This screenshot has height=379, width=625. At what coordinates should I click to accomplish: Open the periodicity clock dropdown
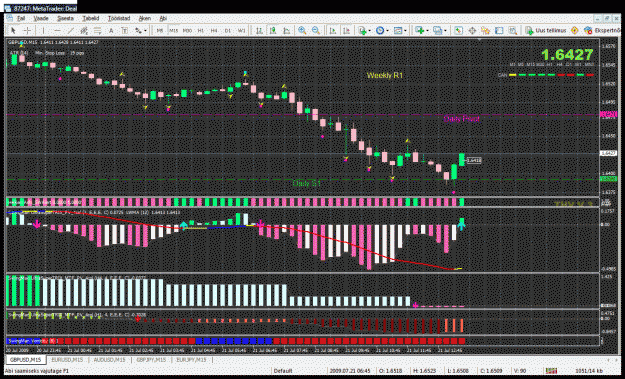381,30
